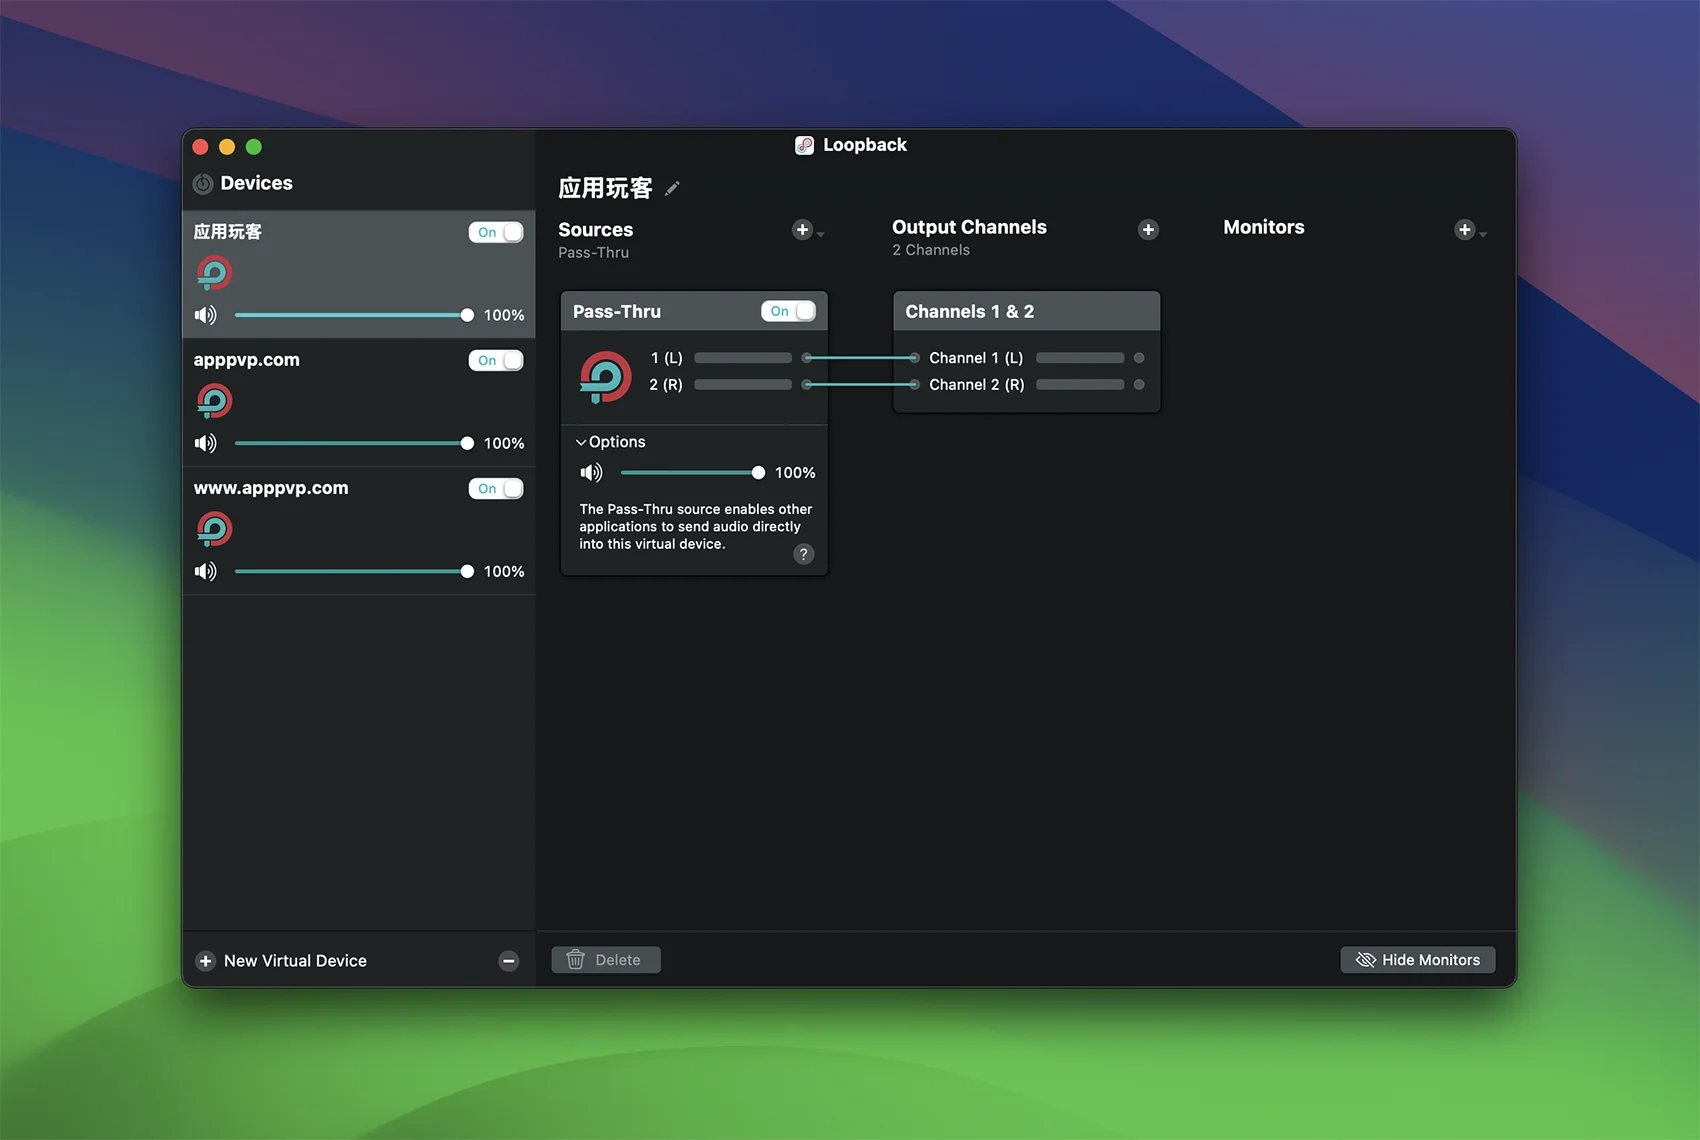1700x1140 pixels.
Task: Click the right port of Channel 2 (R)
Action: pyautogui.click(x=1139, y=385)
